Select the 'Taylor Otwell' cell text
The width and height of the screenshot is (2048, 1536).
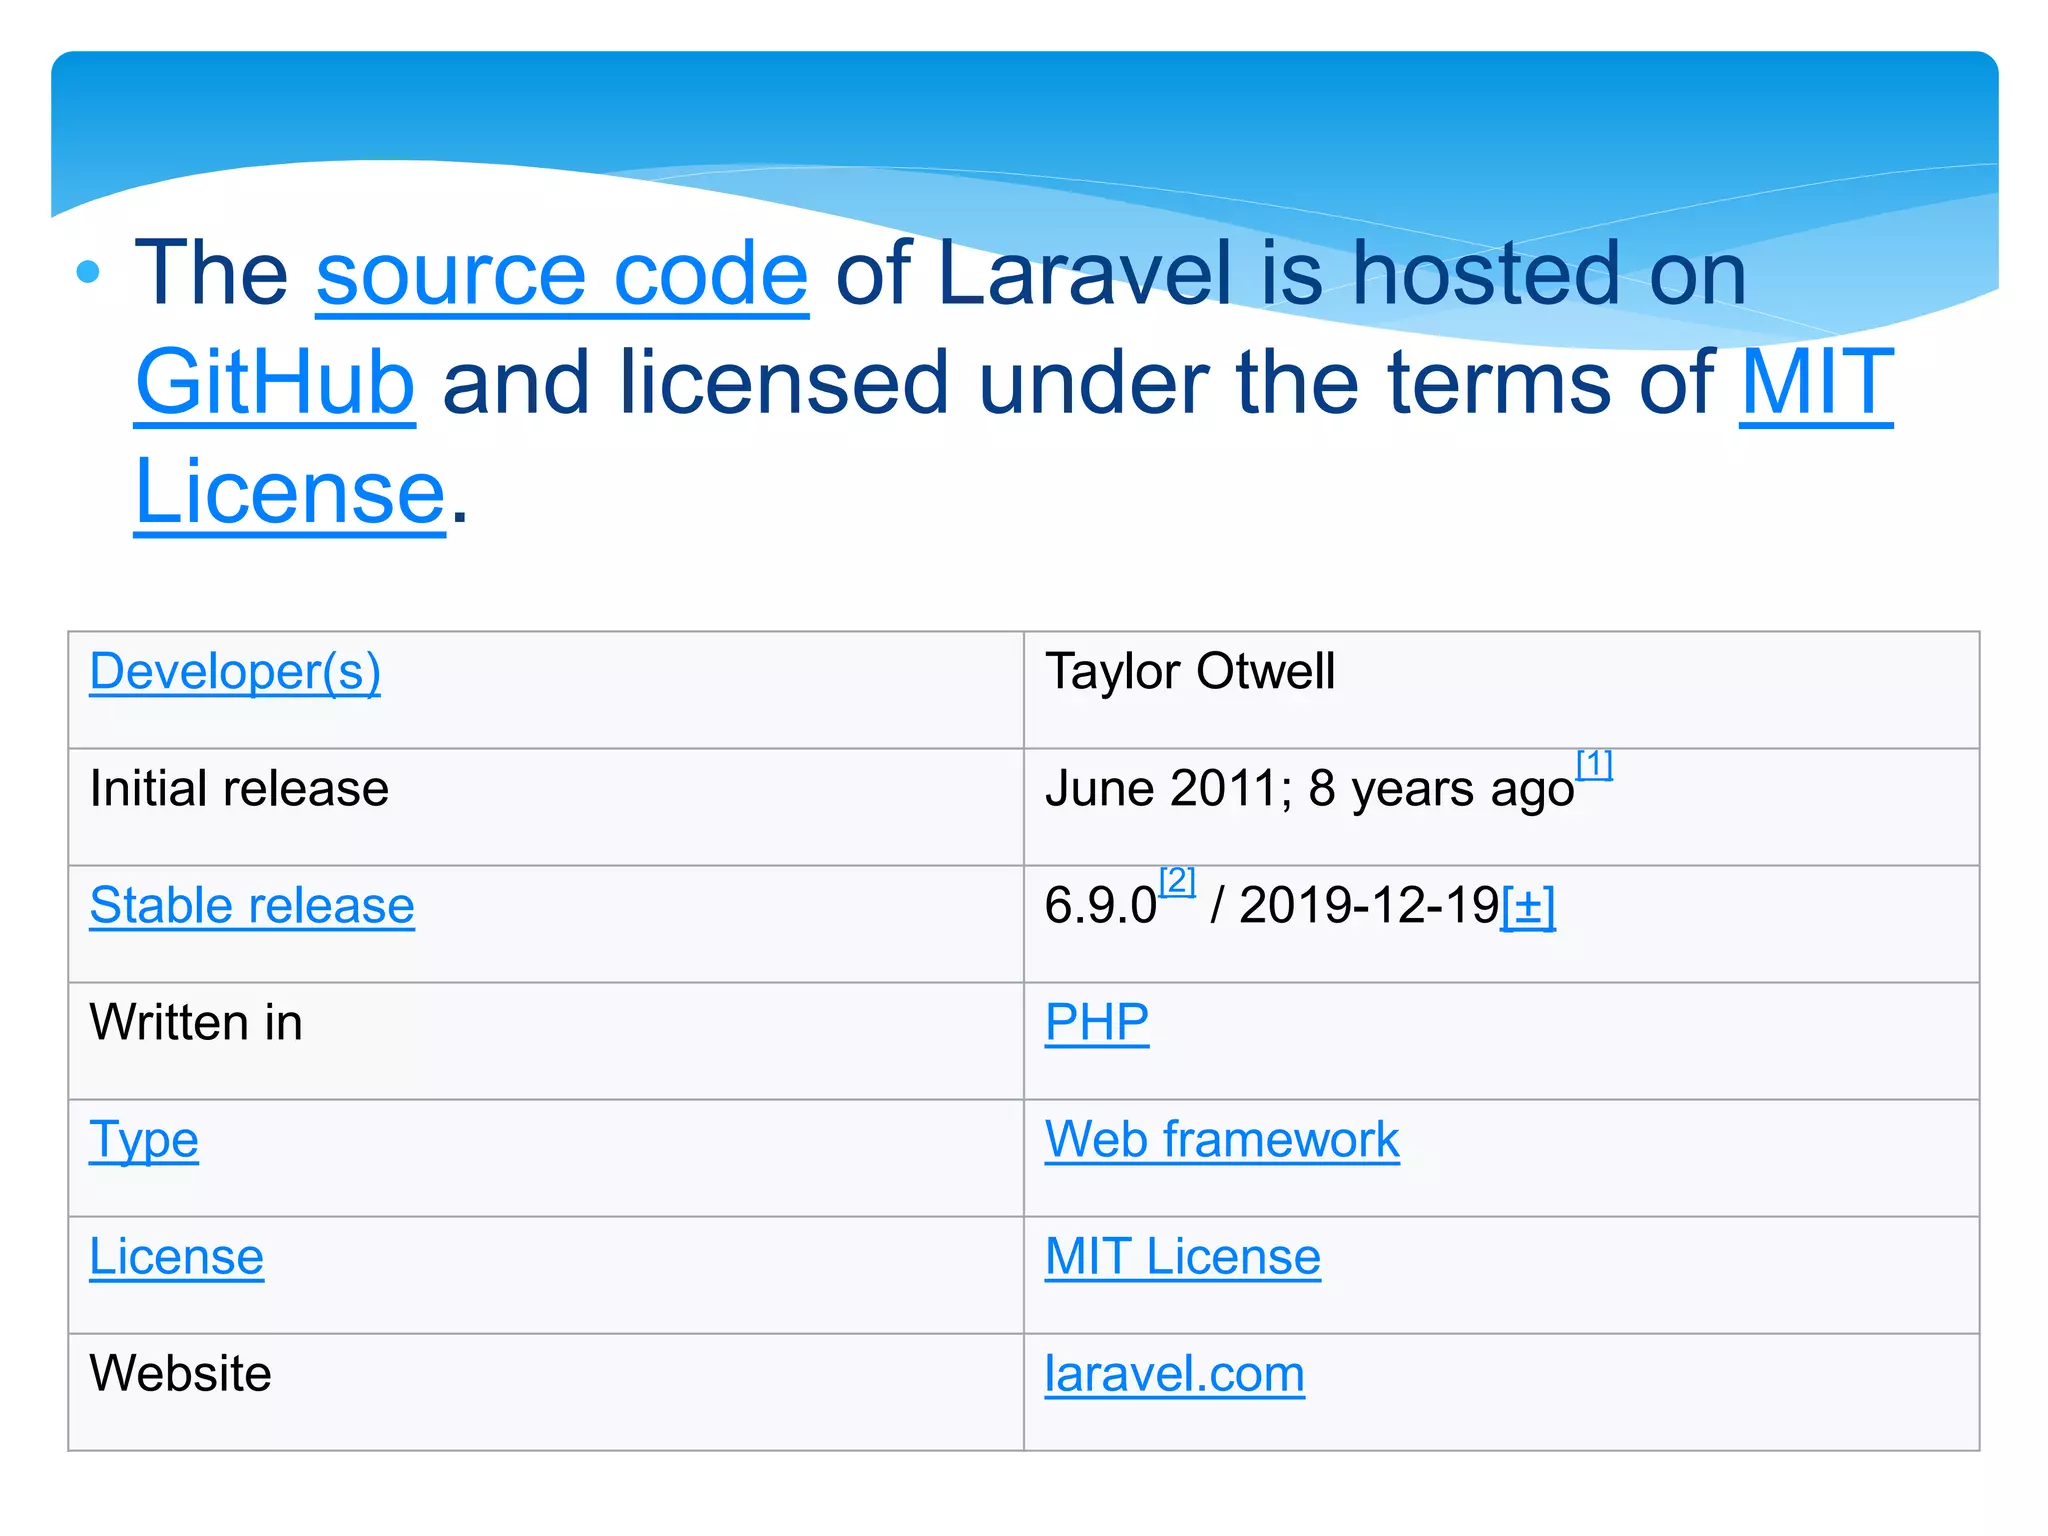[x=1190, y=671]
